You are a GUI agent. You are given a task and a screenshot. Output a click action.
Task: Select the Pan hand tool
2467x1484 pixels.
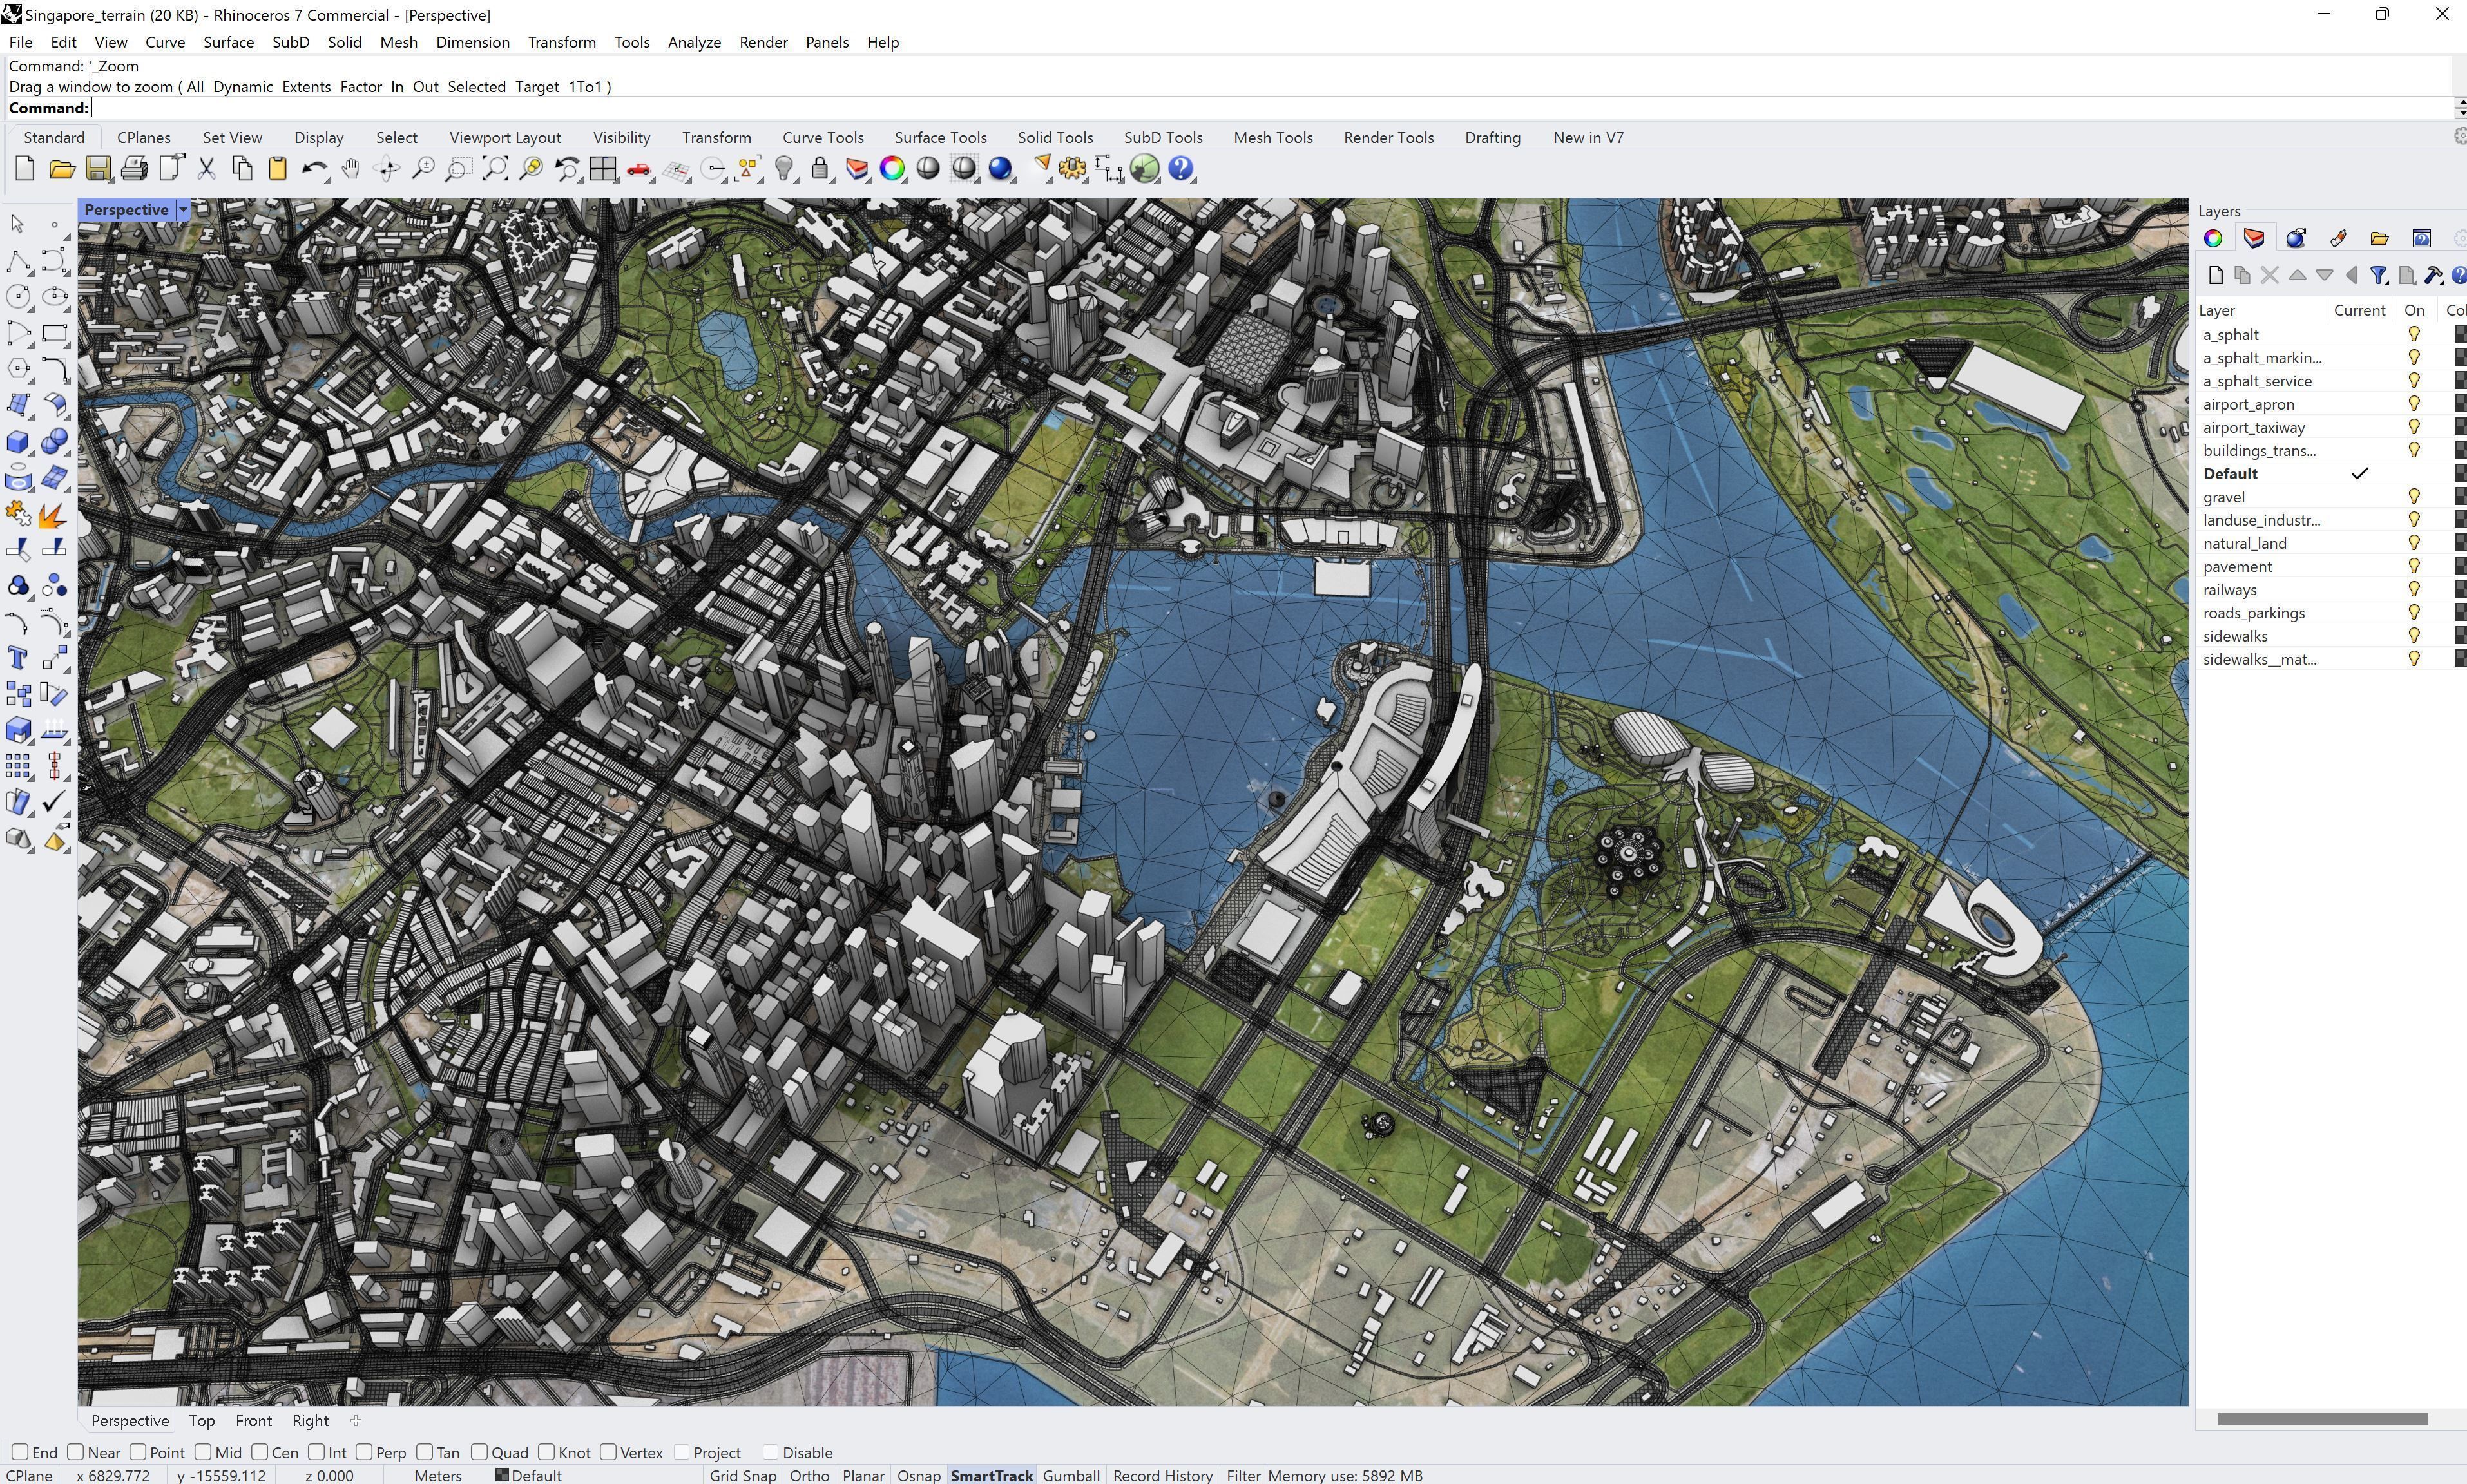pos(350,169)
